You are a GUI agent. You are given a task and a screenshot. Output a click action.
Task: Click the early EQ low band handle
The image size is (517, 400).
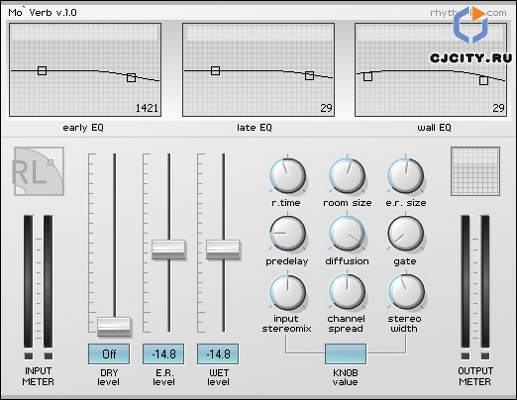point(42,70)
